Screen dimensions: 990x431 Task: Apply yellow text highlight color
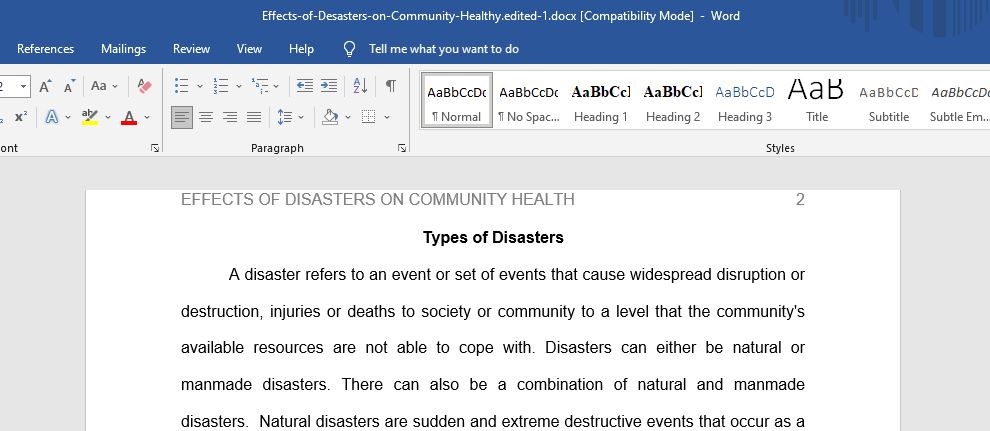(90, 117)
